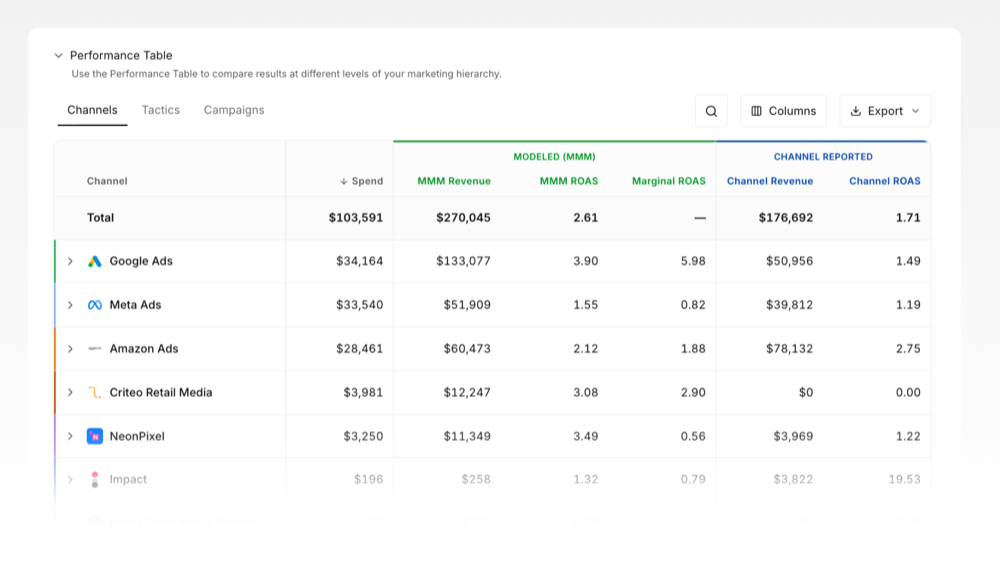Sort by Channel Revenue column header
1000x574 pixels.
point(770,181)
